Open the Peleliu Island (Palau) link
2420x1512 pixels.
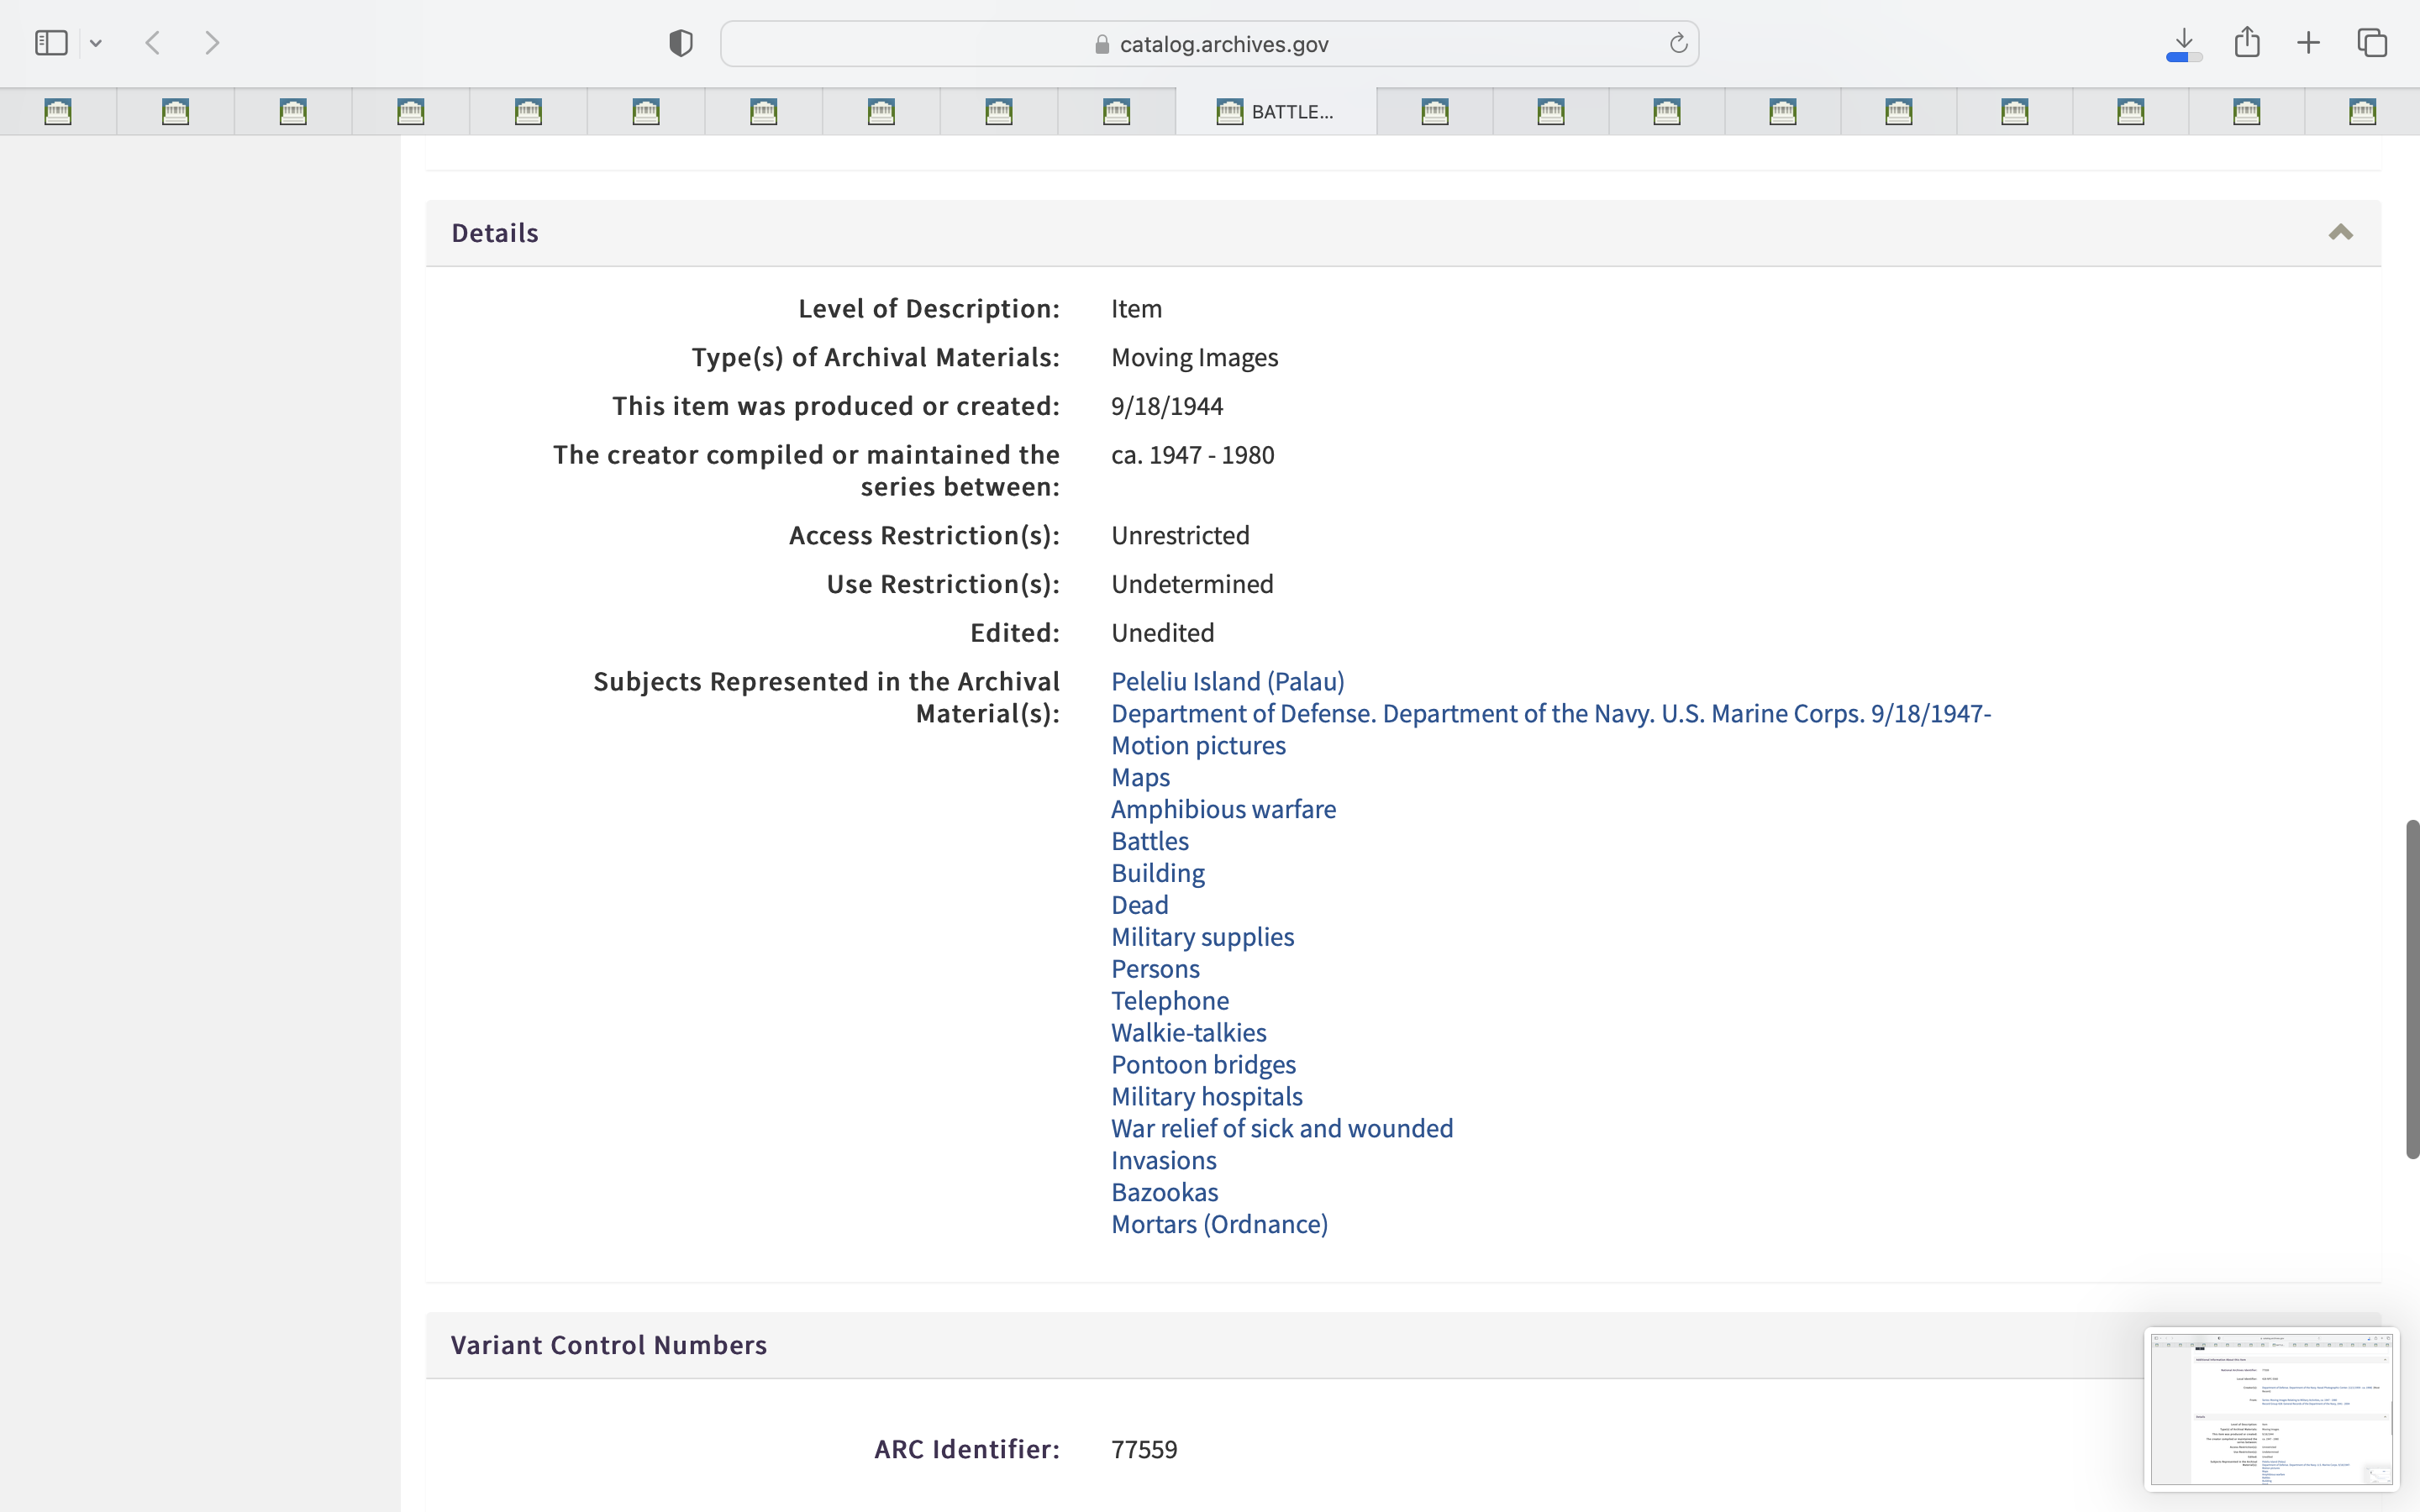(1227, 682)
